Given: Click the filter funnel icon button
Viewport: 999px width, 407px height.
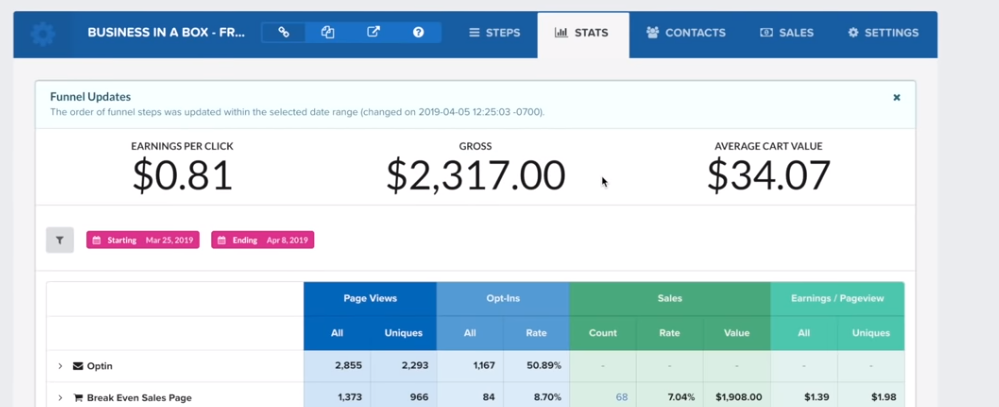Looking at the screenshot, I should click(60, 240).
